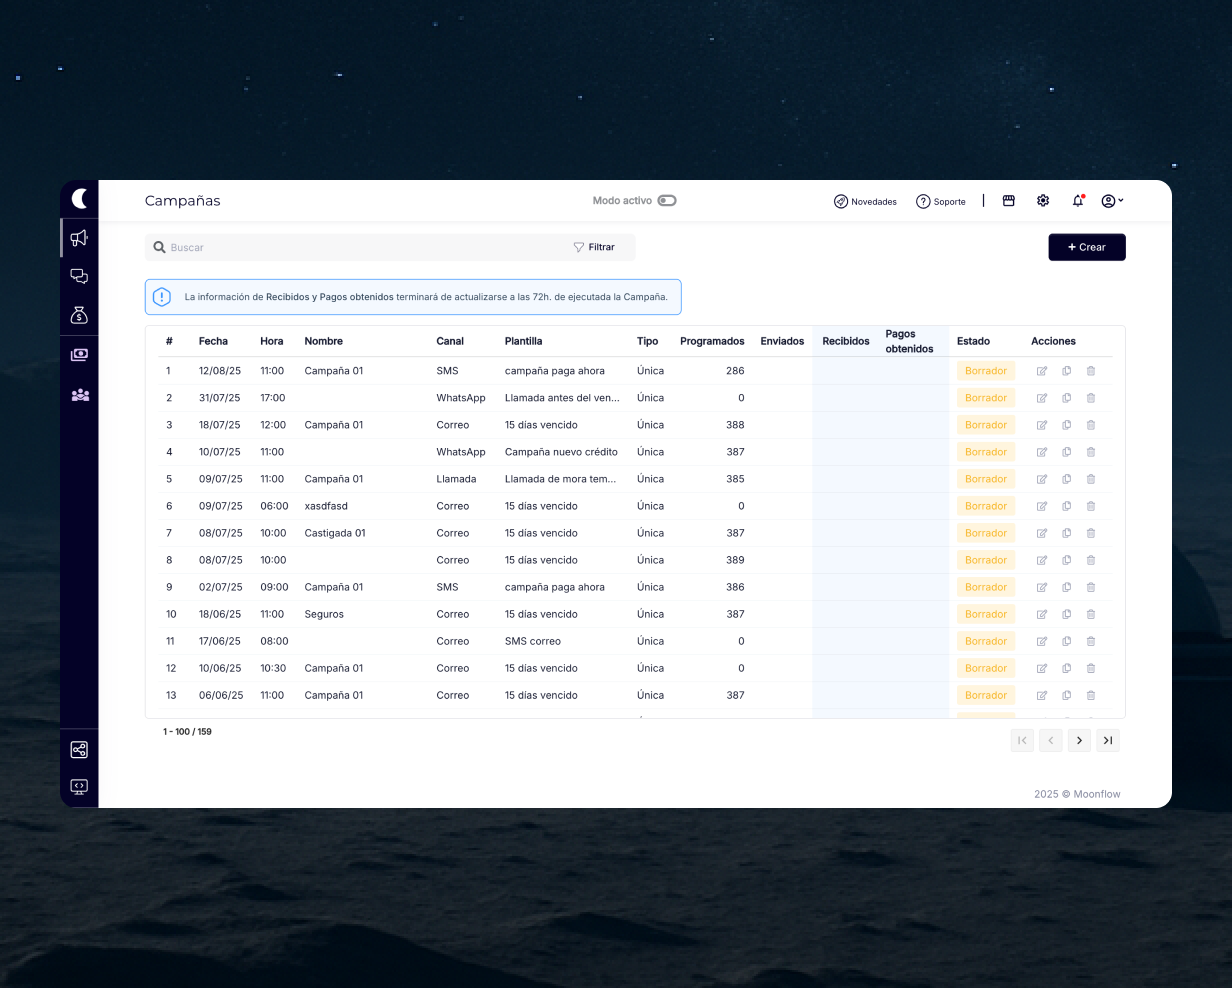Click the money bag sidebar icon
The width and height of the screenshot is (1232, 988).
pyautogui.click(x=79, y=315)
